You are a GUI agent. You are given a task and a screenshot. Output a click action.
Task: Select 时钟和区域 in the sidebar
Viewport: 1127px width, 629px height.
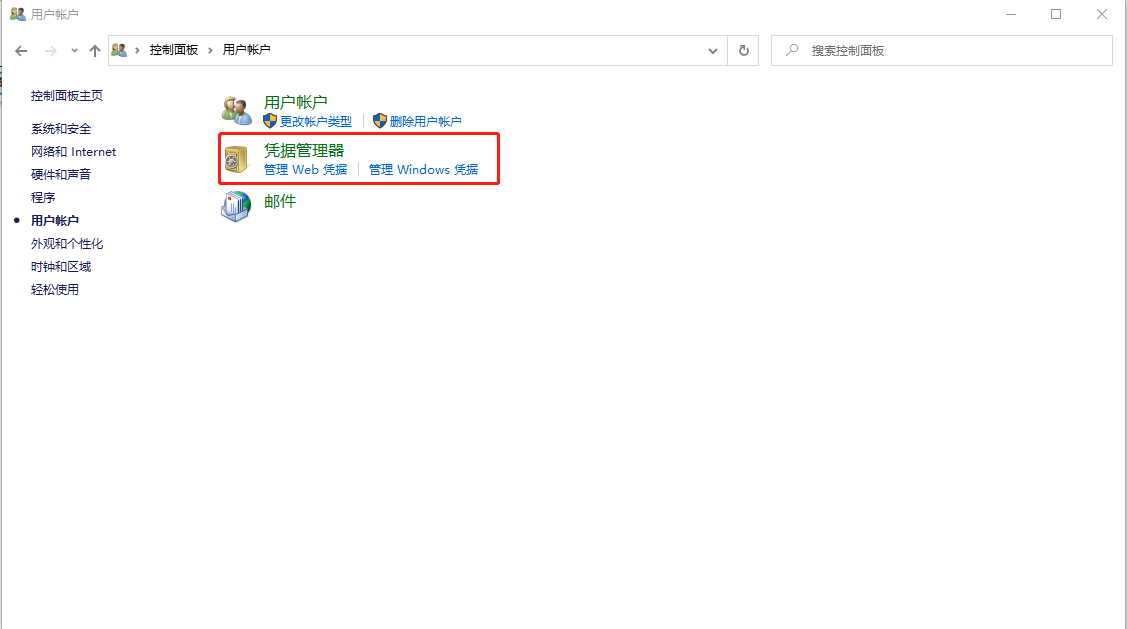coord(61,267)
